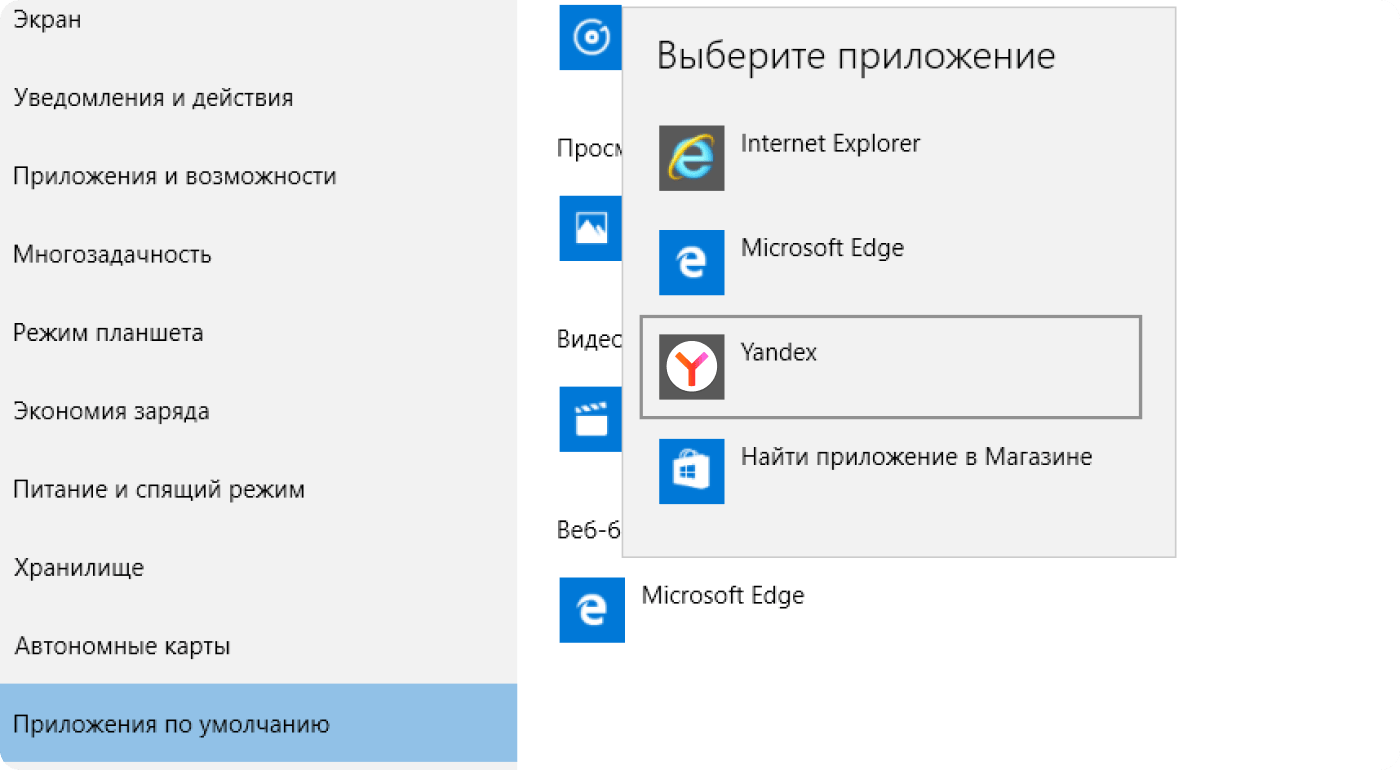1400x770 pixels.
Task: Click the music player disc icon
Action: [x=591, y=38]
